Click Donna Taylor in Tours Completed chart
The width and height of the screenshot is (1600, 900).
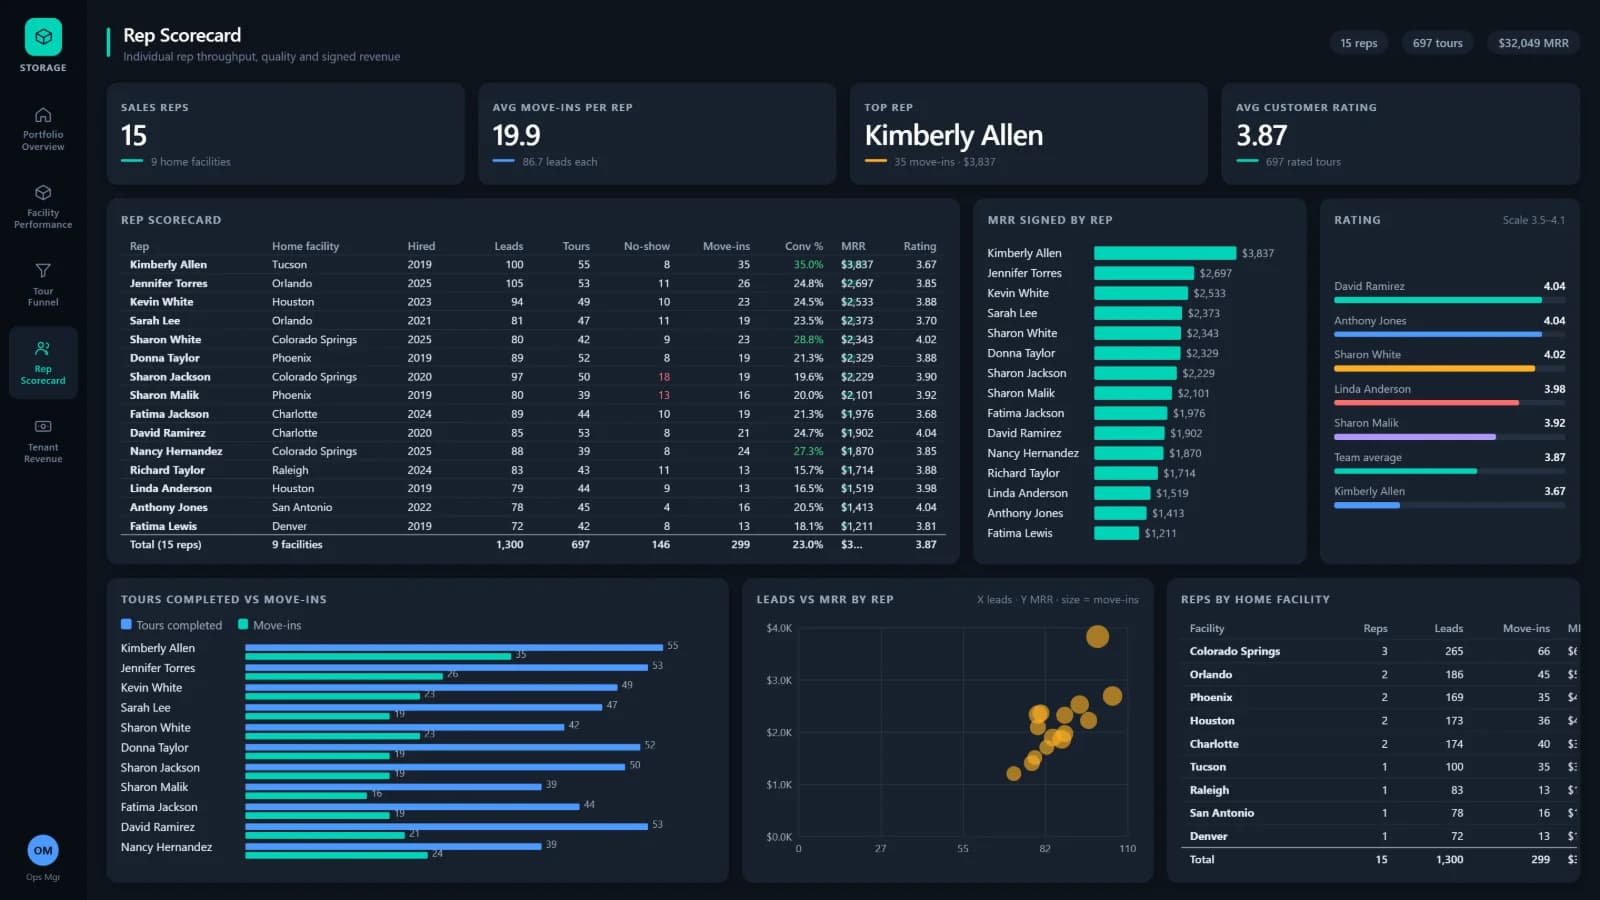point(154,747)
